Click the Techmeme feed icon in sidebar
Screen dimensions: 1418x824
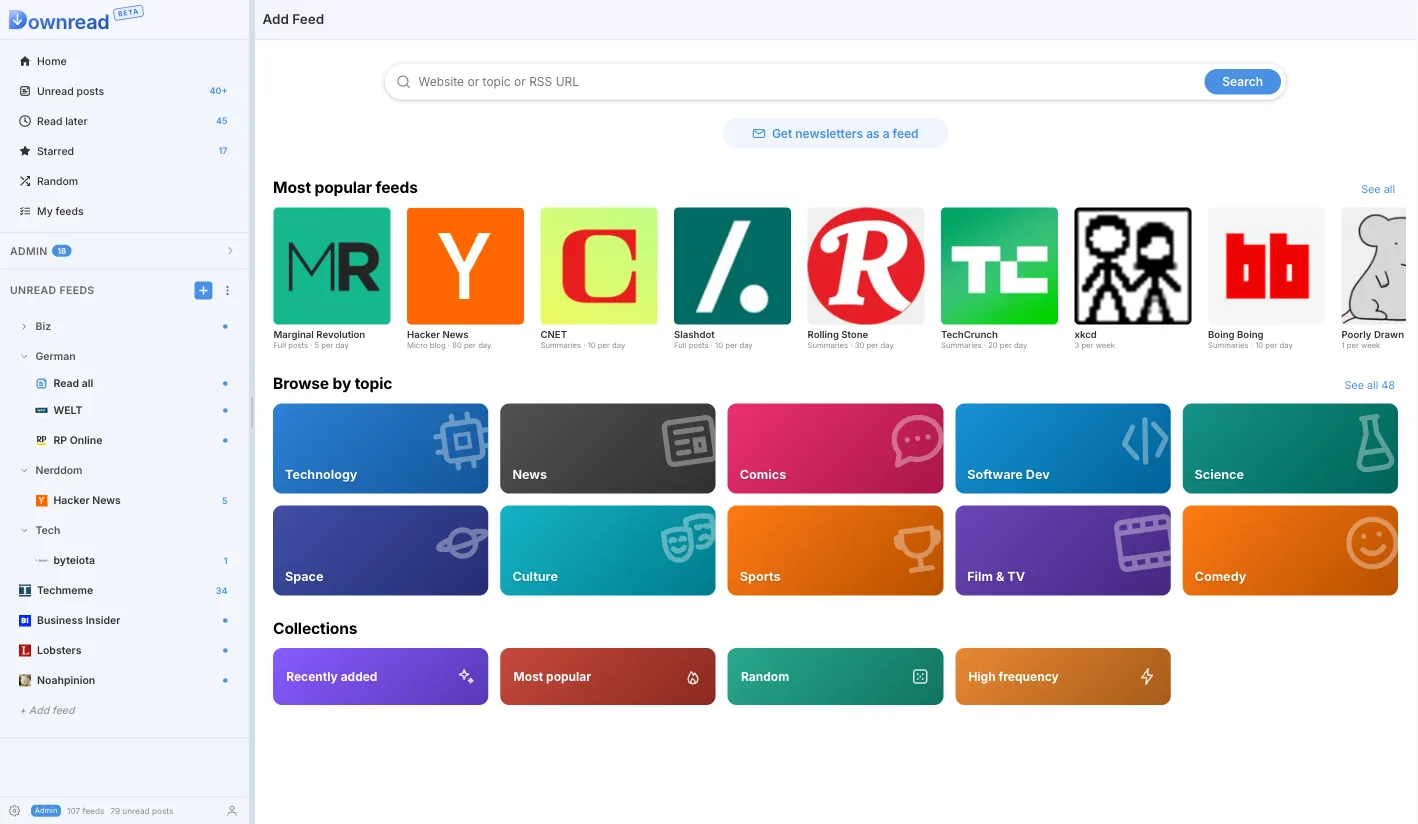(25, 590)
